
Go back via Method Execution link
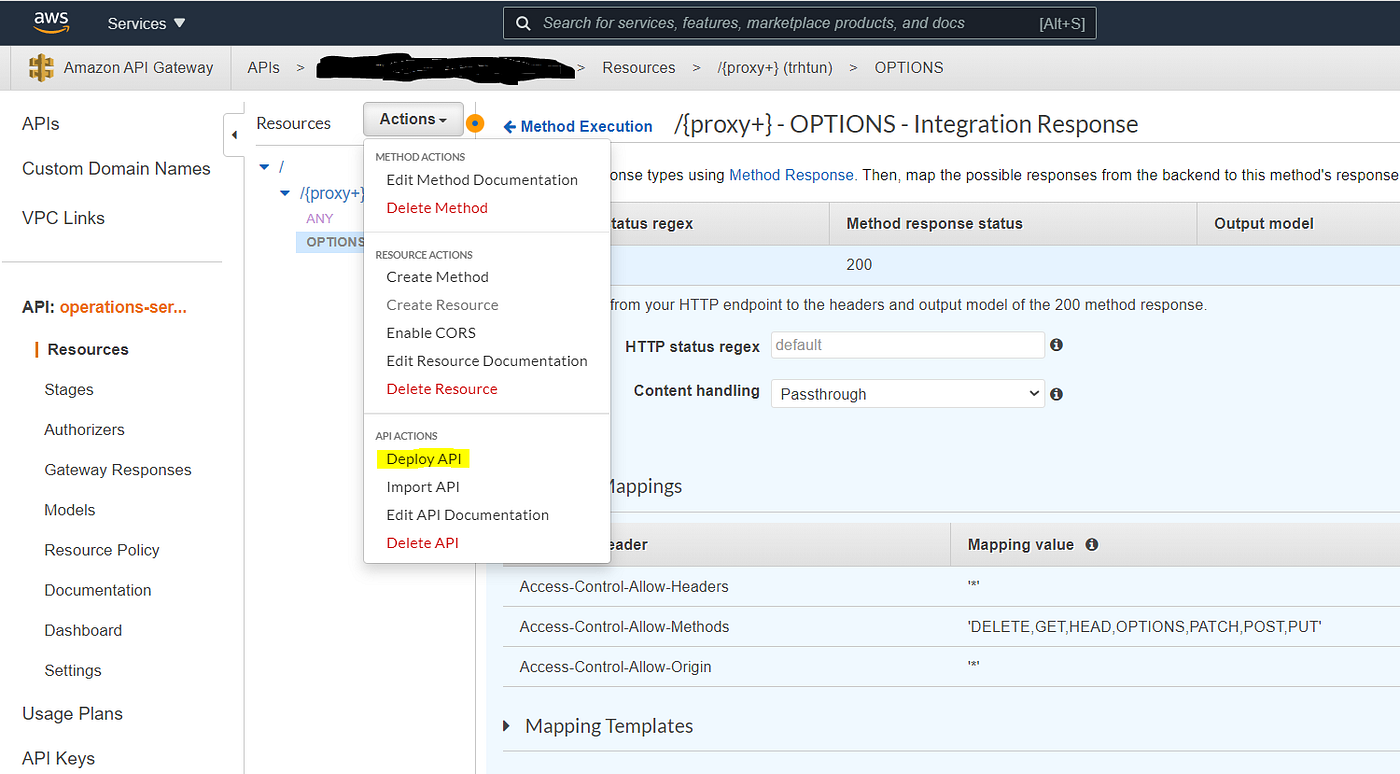(x=578, y=126)
